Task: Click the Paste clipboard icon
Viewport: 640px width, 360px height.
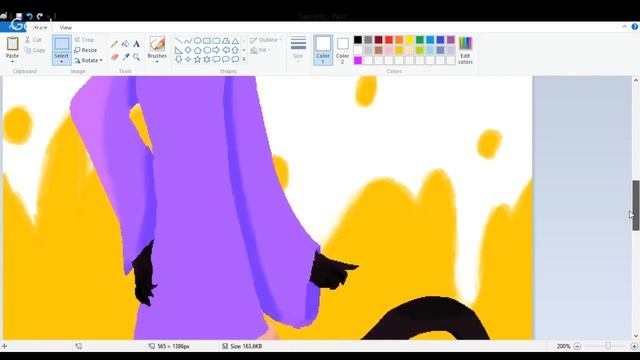Action: (x=13, y=43)
